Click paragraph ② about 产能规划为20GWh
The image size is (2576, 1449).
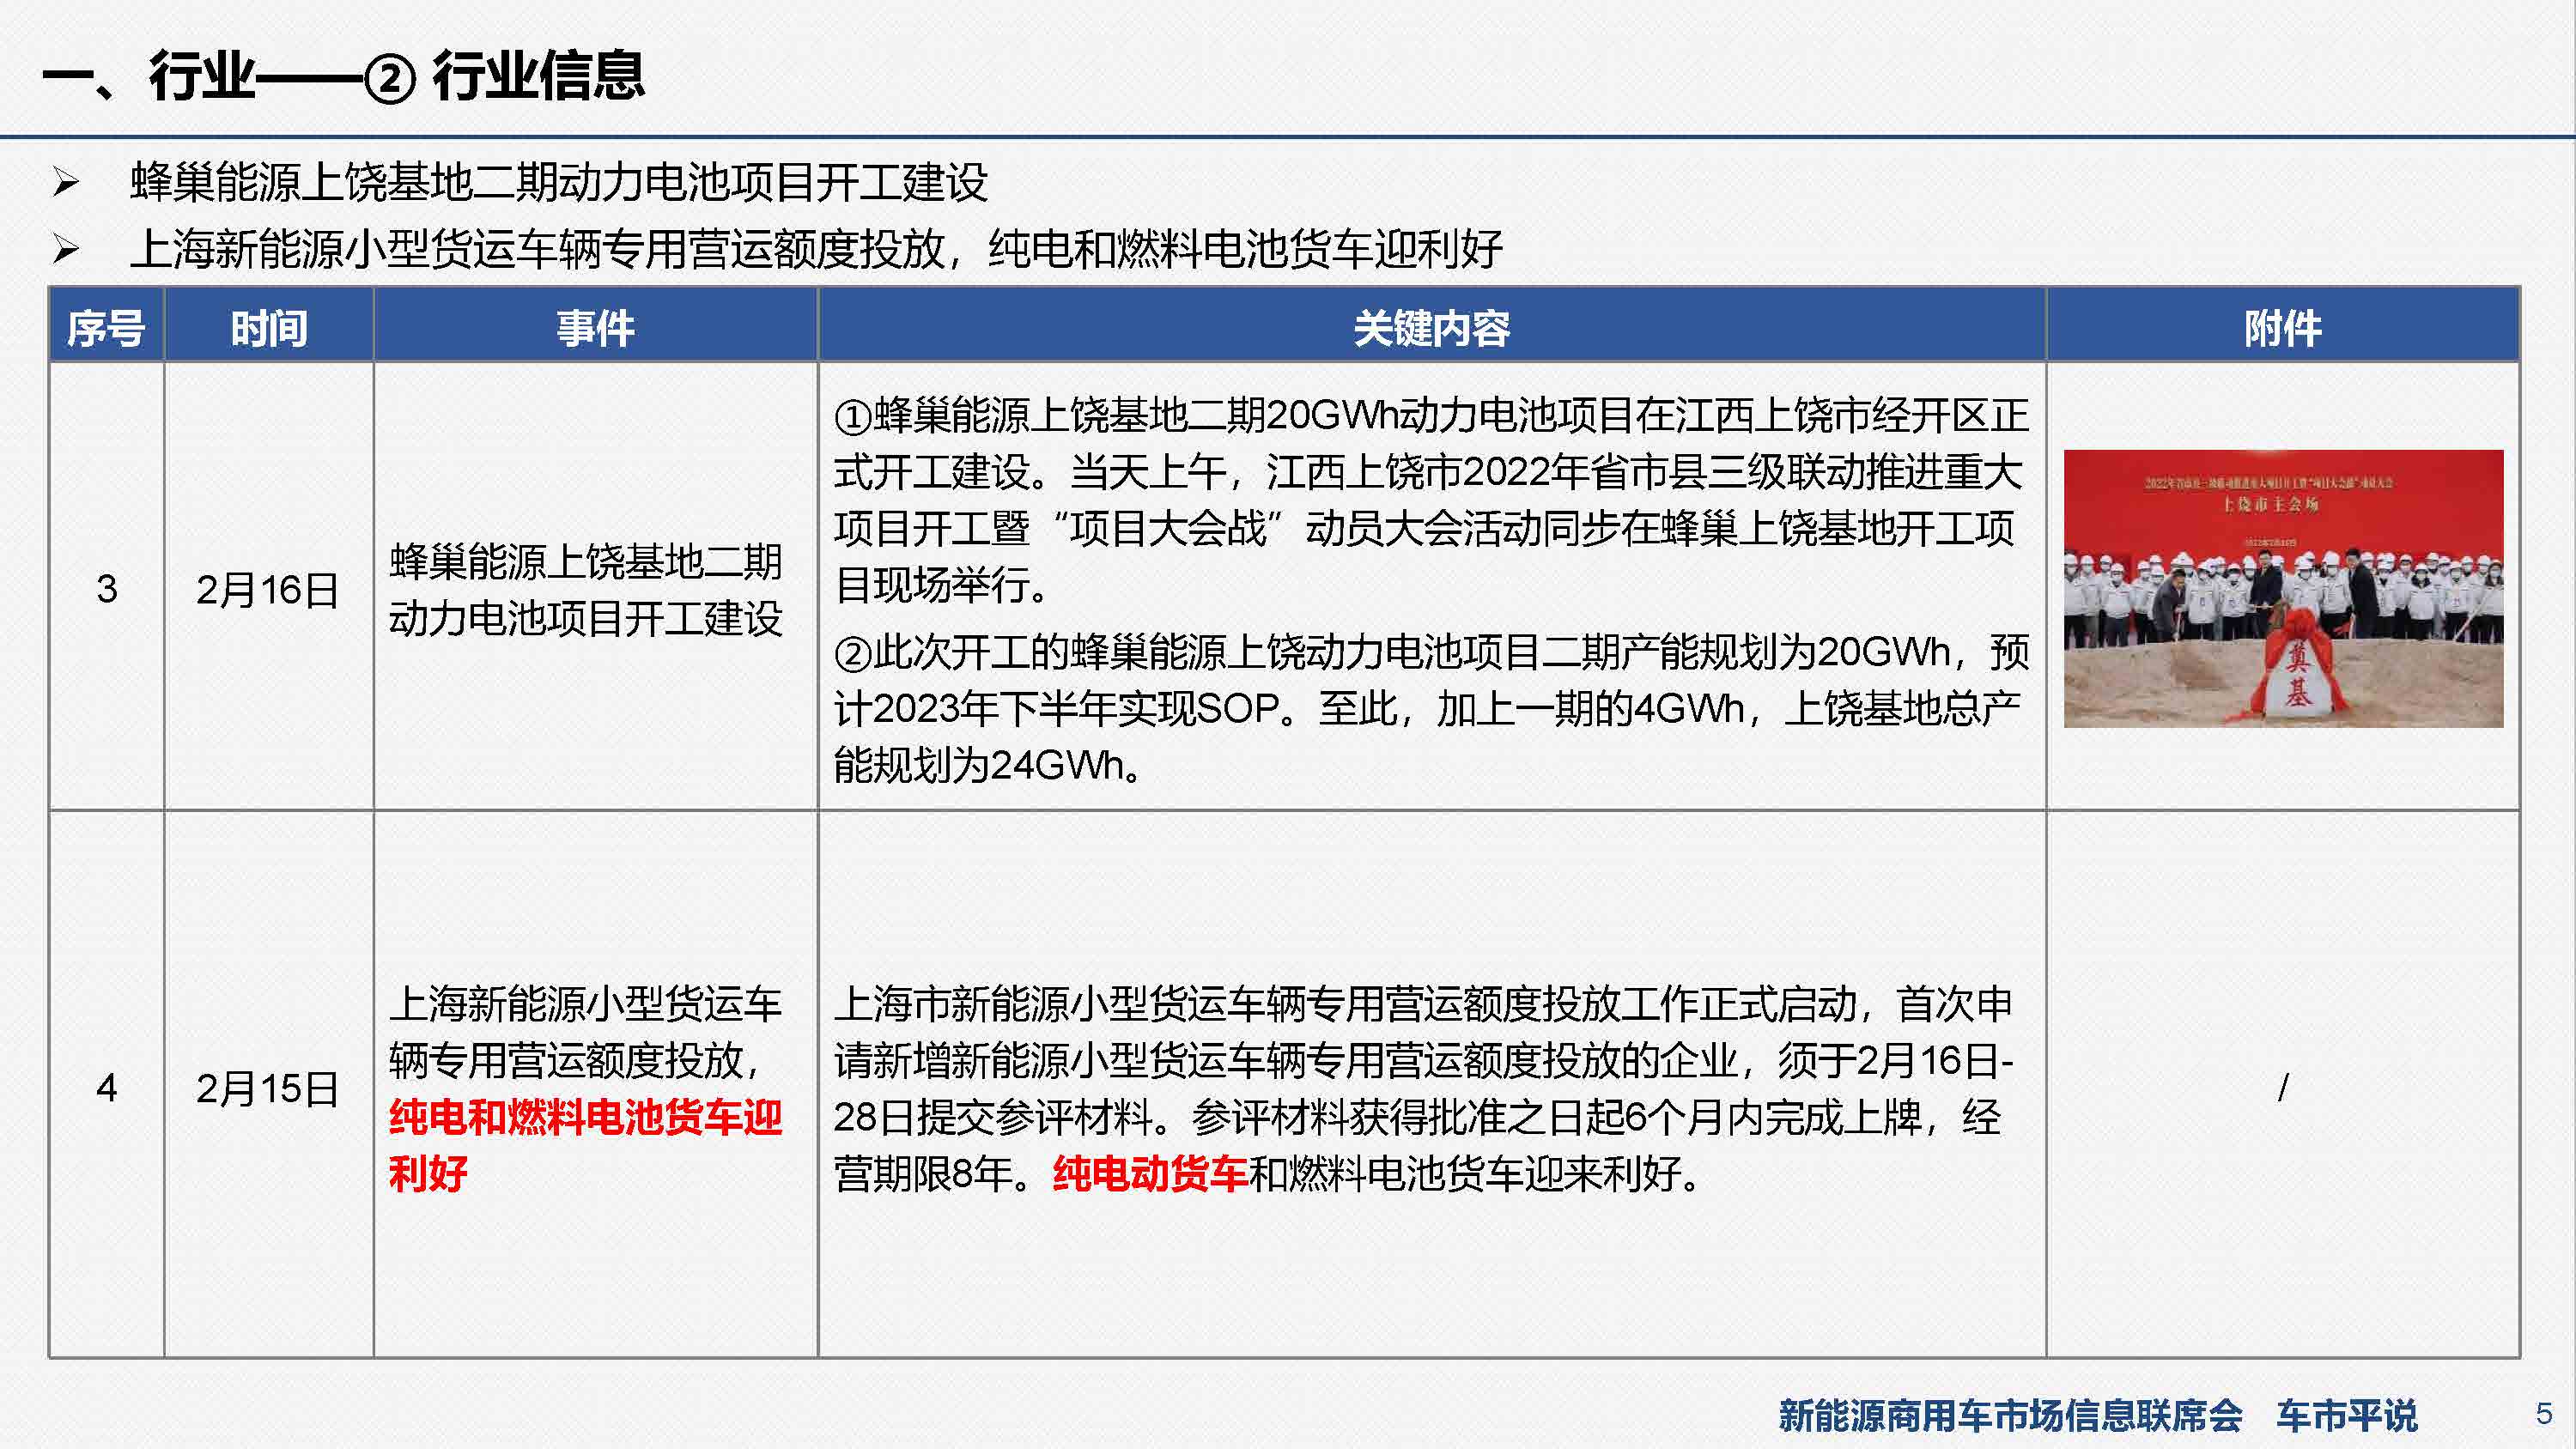tap(1431, 708)
